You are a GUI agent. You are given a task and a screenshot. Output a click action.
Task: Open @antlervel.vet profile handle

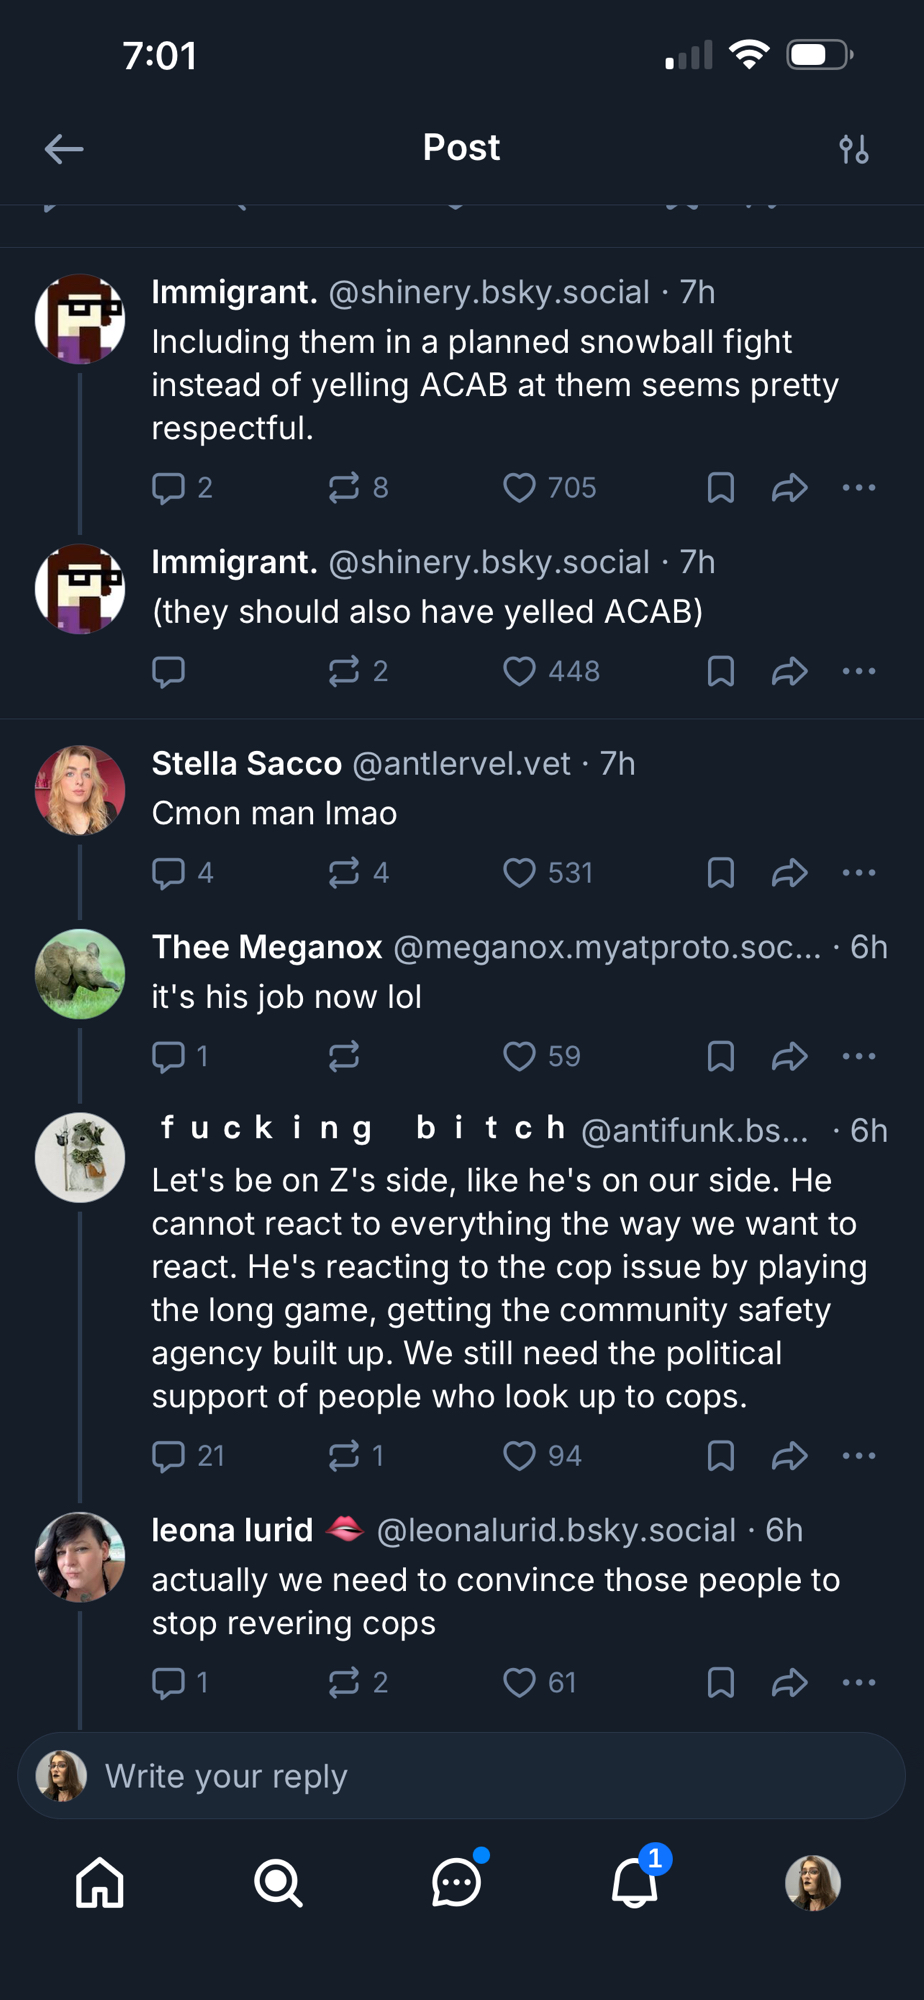[461, 764]
